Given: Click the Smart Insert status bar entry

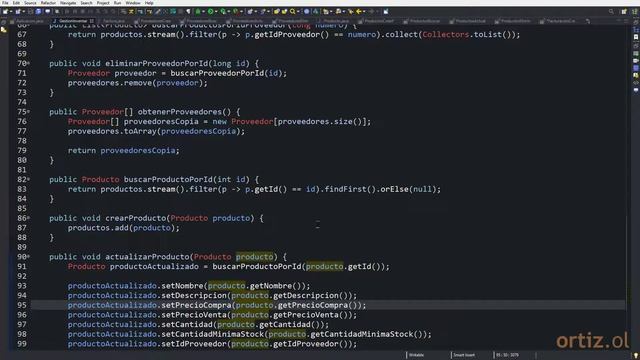Looking at the screenshot, I should (x=464, y=355).
